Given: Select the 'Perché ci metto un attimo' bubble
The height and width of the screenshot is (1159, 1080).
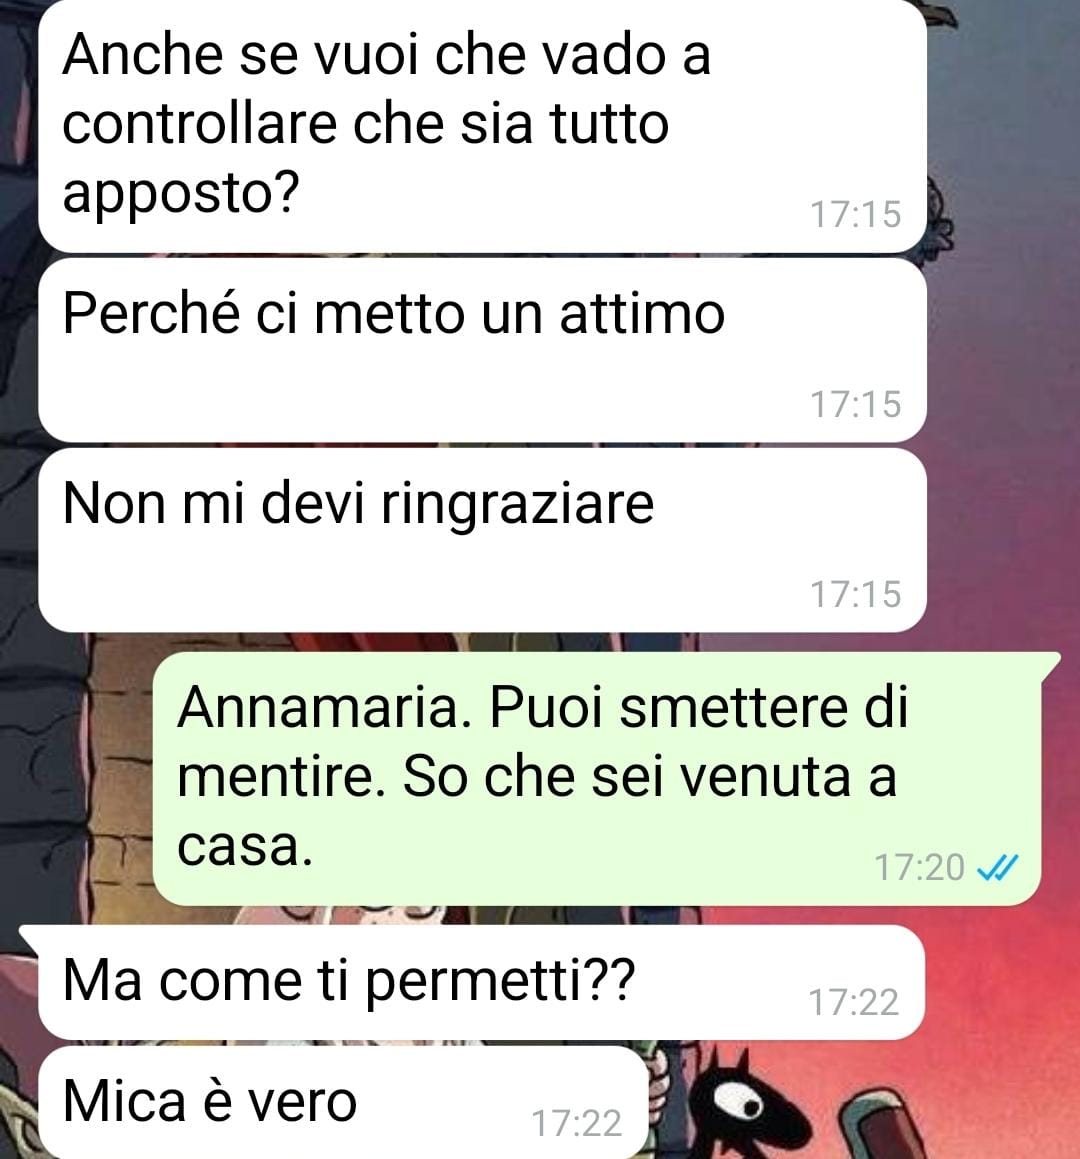Looking at the screenshot, I should click(x=482, y=351).
